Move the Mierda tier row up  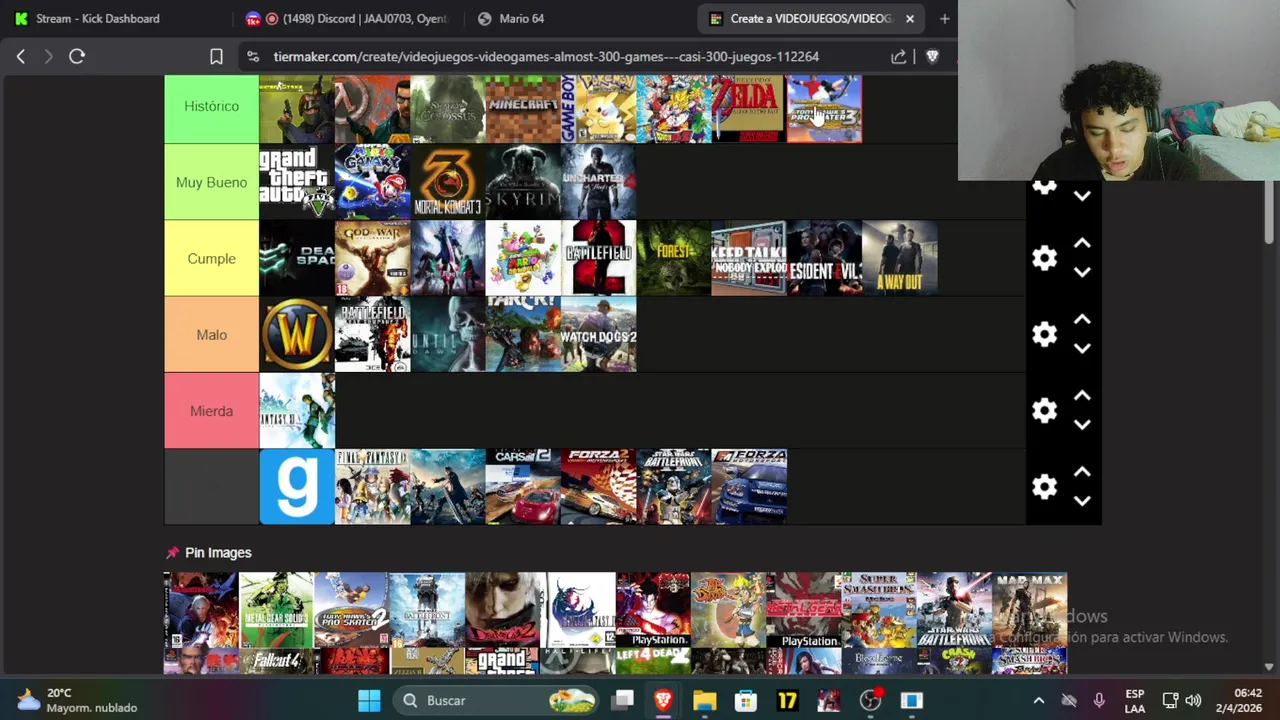1082,396
